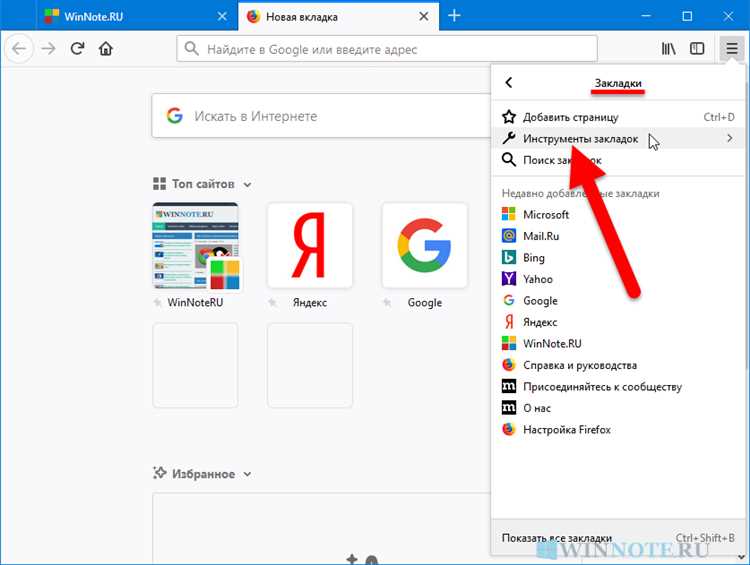Image resolution: width=750 pixels, height=565 pixels.
Task: Choose Добавить страницу menu entry
Action: 618,117
